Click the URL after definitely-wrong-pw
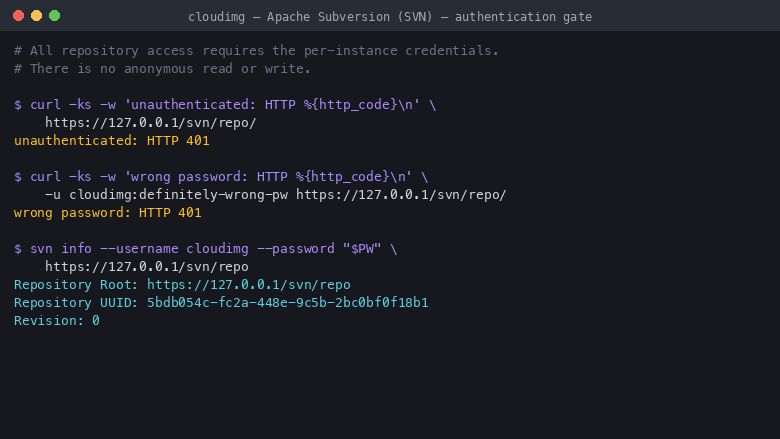This screenshot has height=439, width=780. [x=401, y=195]
